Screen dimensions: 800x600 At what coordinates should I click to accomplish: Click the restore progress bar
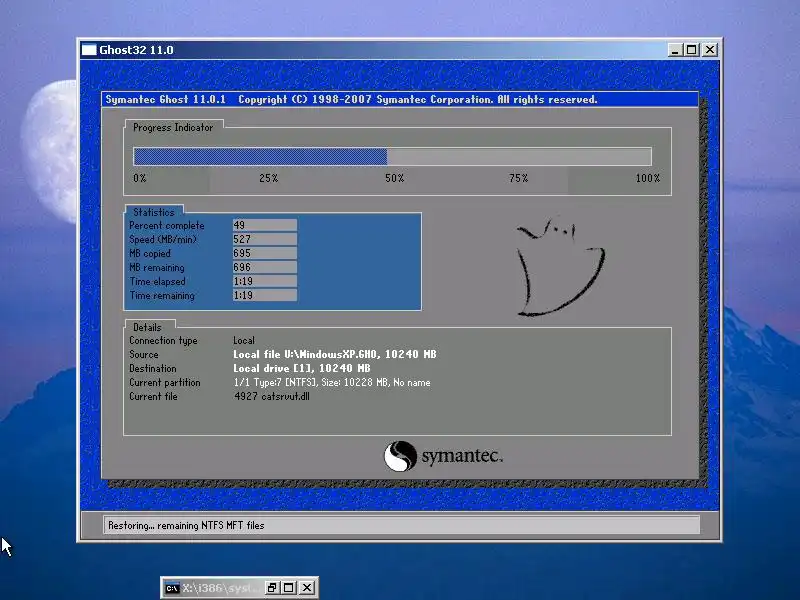[392, 156]
